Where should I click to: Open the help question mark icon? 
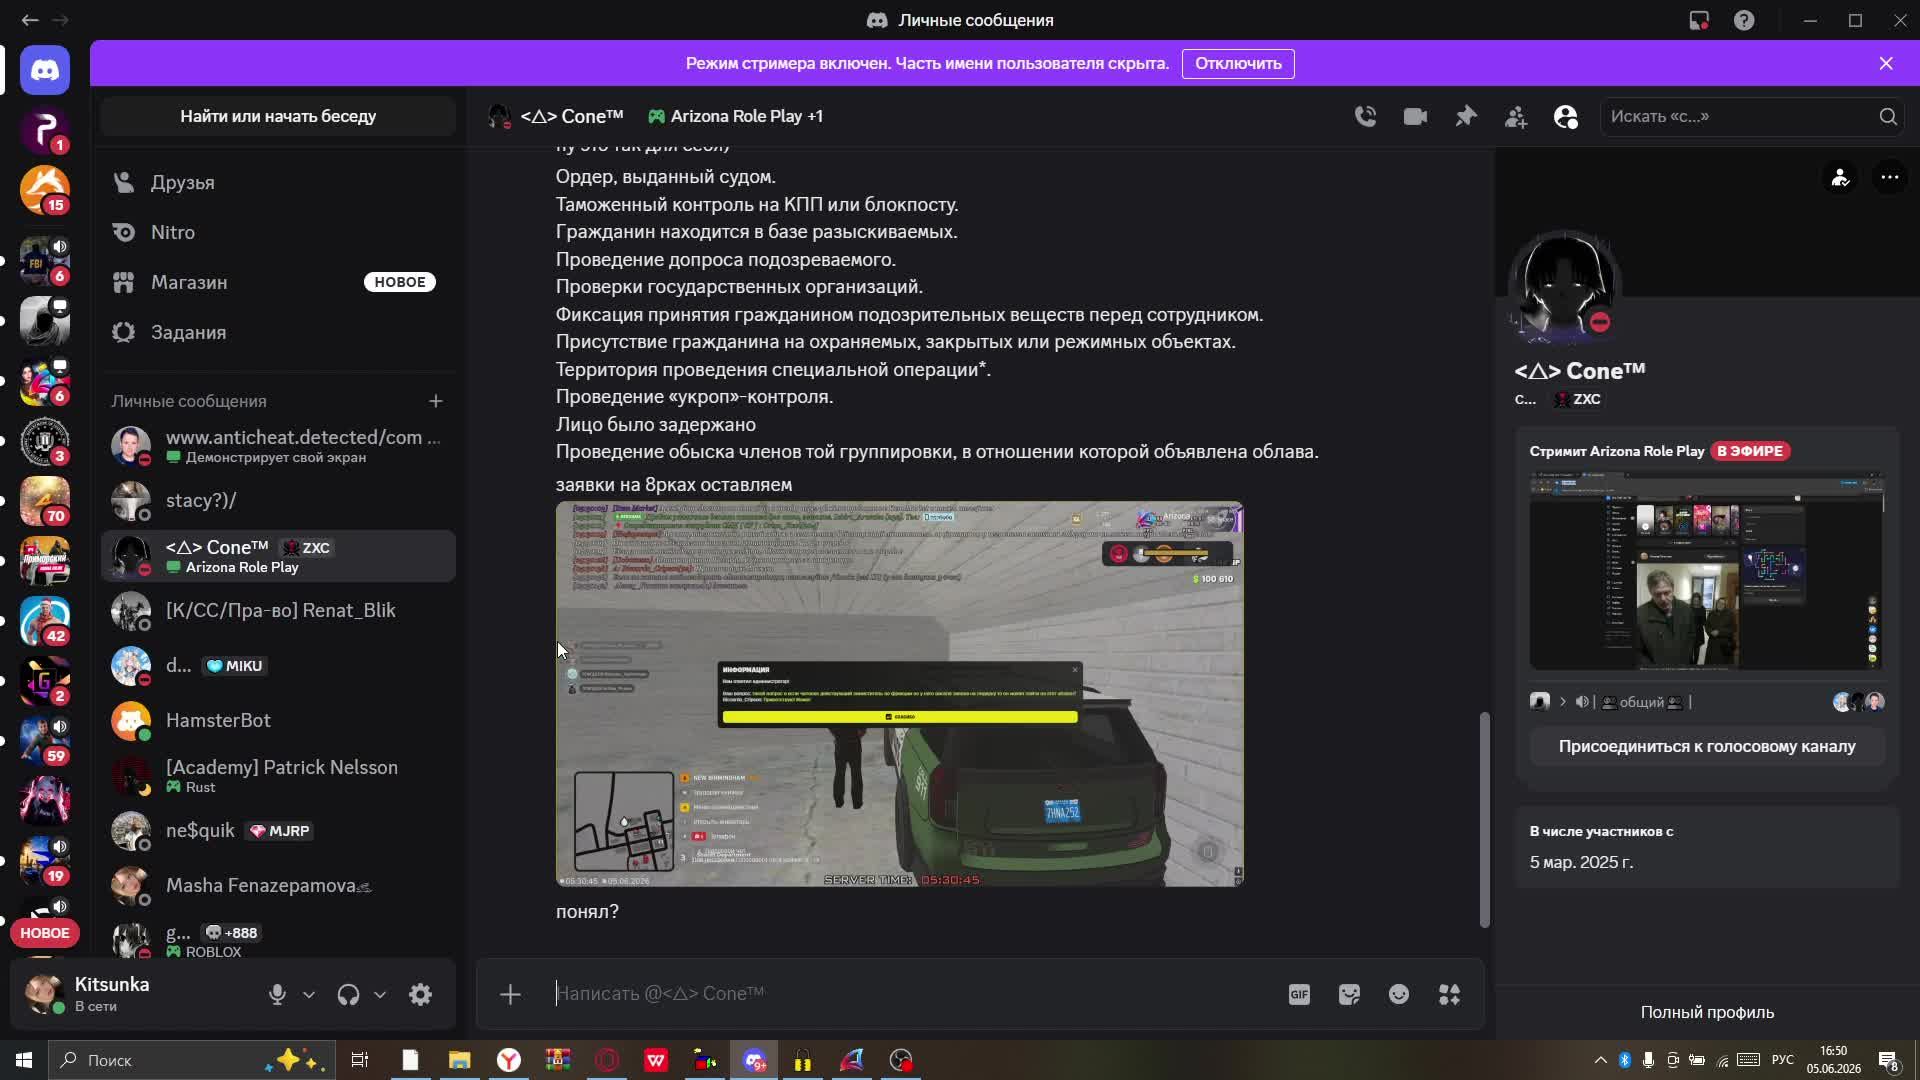click(x=1744, y=20)
